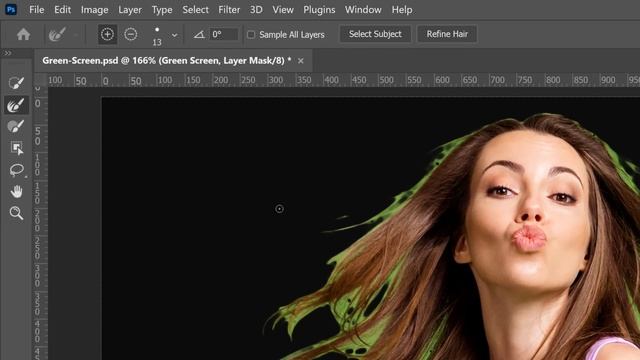Open the brush size 13 picker
640x360 pixels.
157,36
